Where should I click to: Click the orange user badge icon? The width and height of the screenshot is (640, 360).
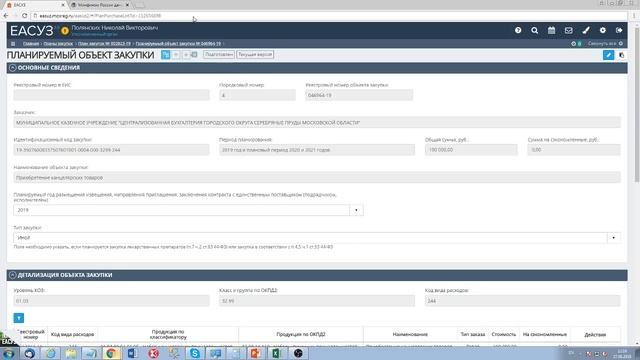pos(64,31)
